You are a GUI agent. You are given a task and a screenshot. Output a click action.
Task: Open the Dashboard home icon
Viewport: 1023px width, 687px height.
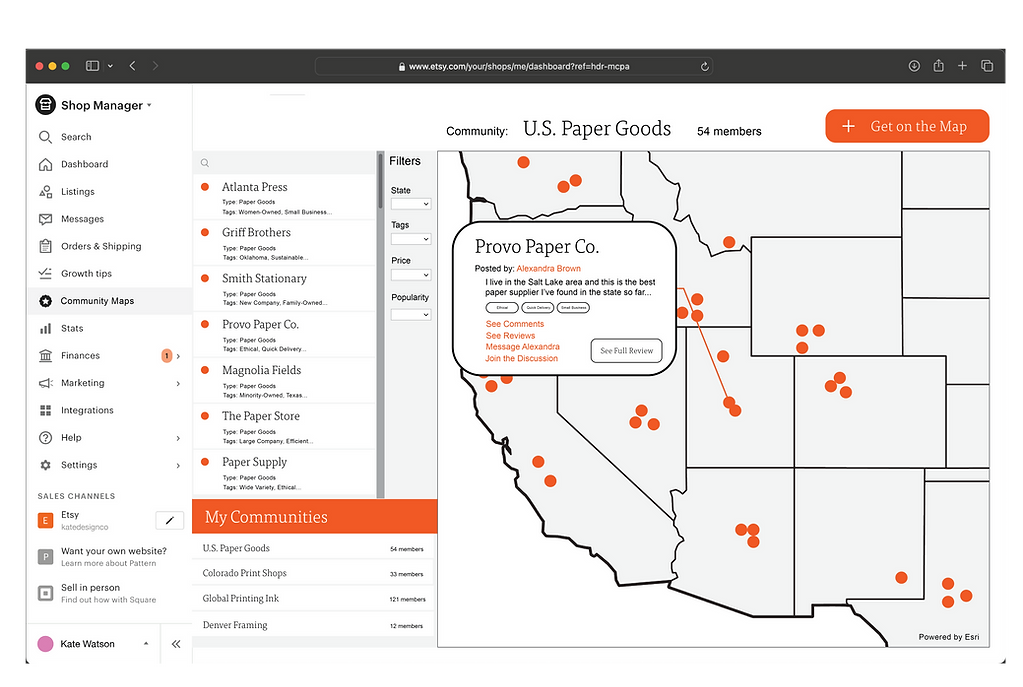[x=45, y=164]
